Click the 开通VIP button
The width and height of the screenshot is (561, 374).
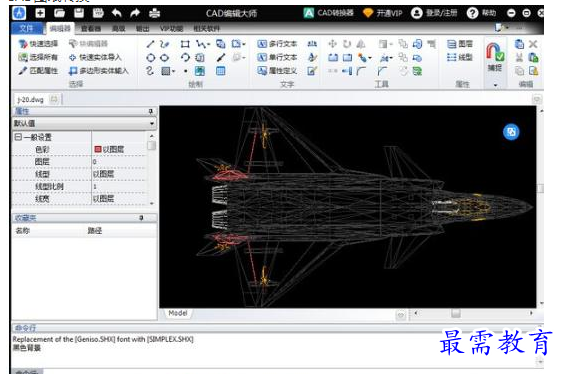pos(382,13)
